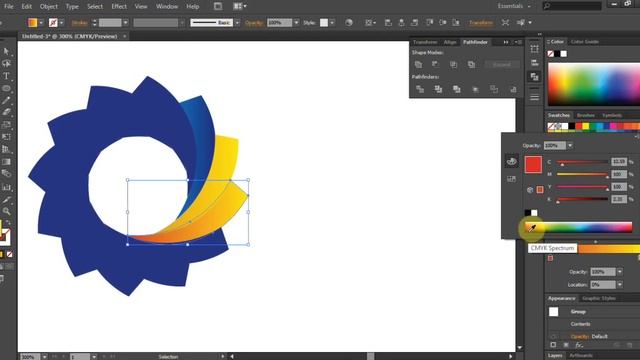Click the Unite shape mode icon
Screen dimensions: 640x360
point(418,64)
